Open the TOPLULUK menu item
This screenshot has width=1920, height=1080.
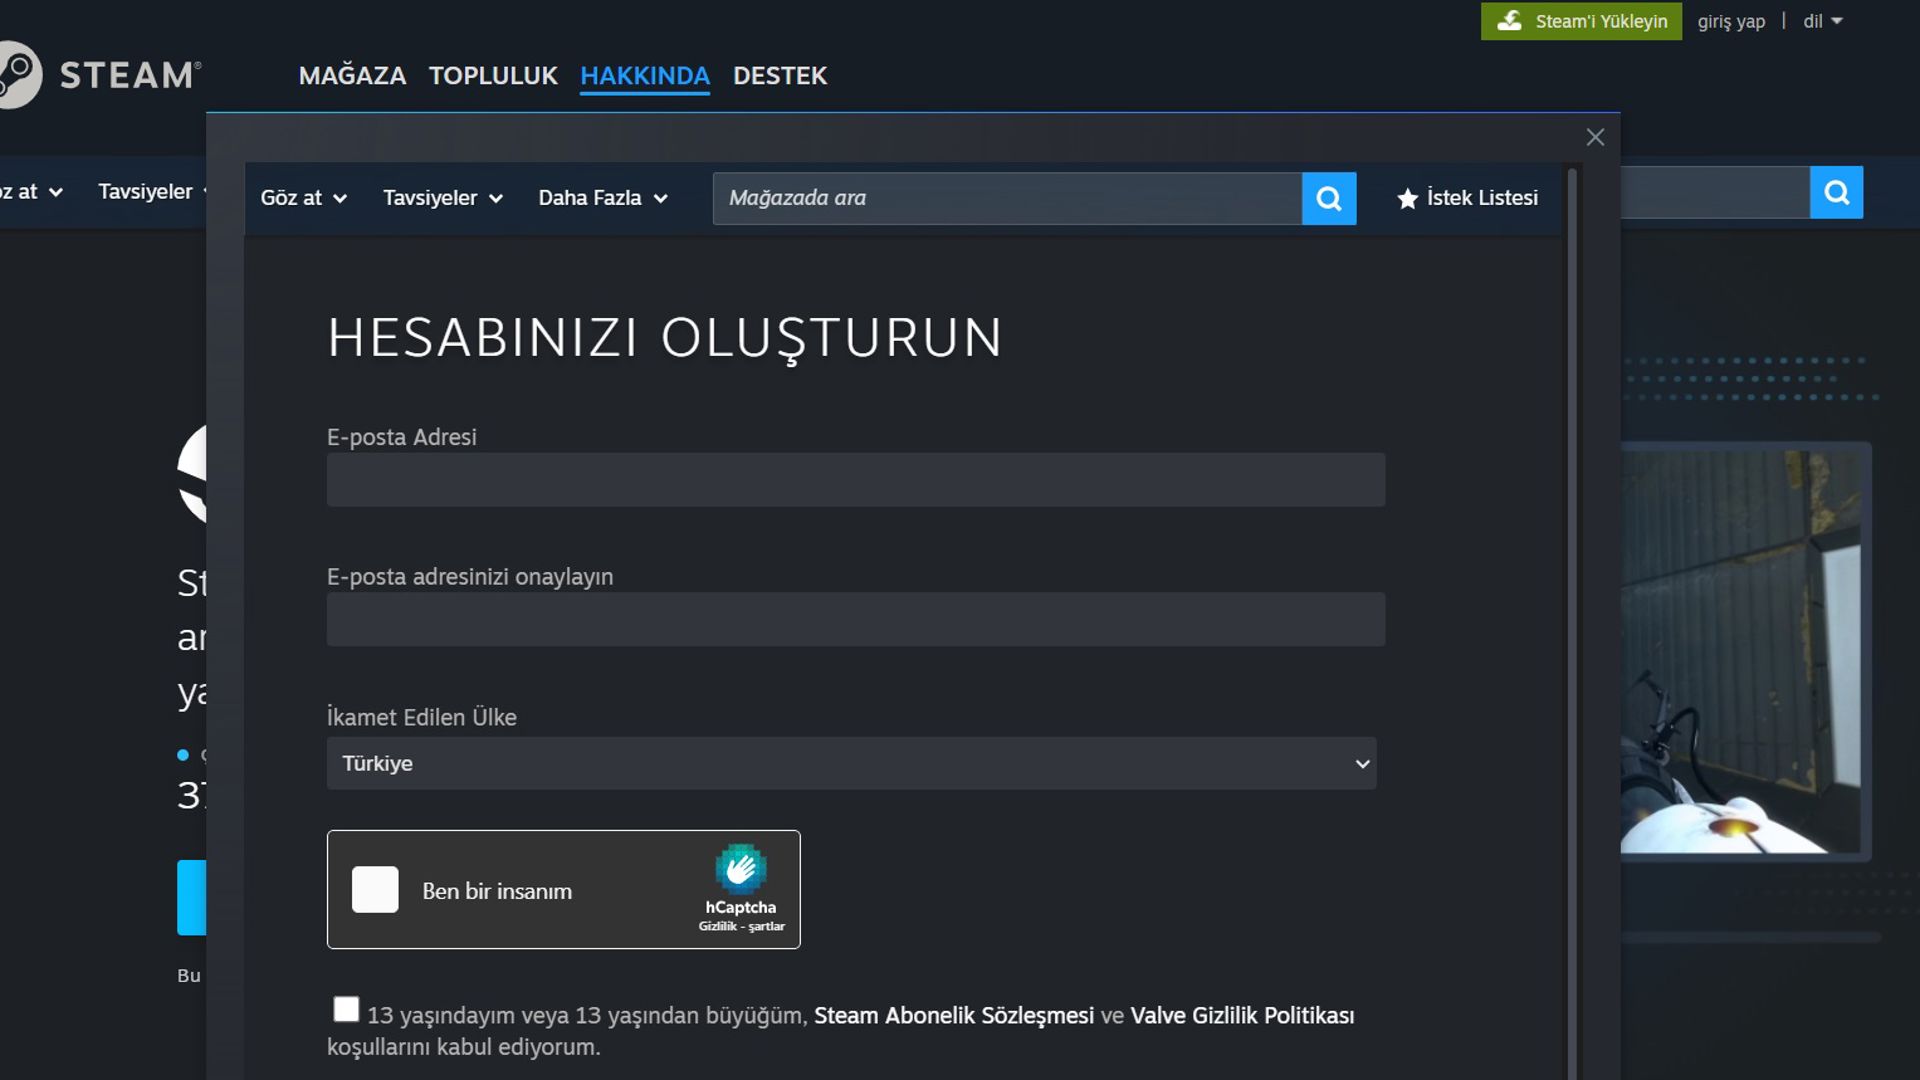click(x=493, y=76)
